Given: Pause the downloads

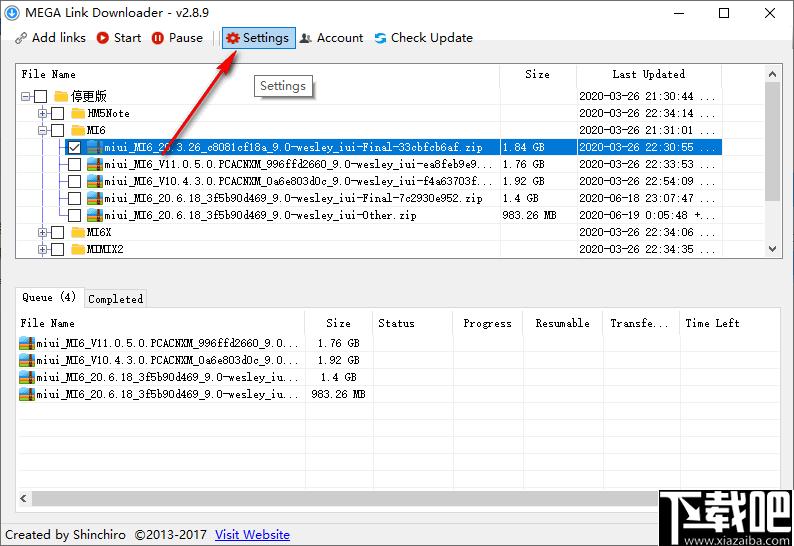Looking at the screenshot, I should [x=177, y=38].
